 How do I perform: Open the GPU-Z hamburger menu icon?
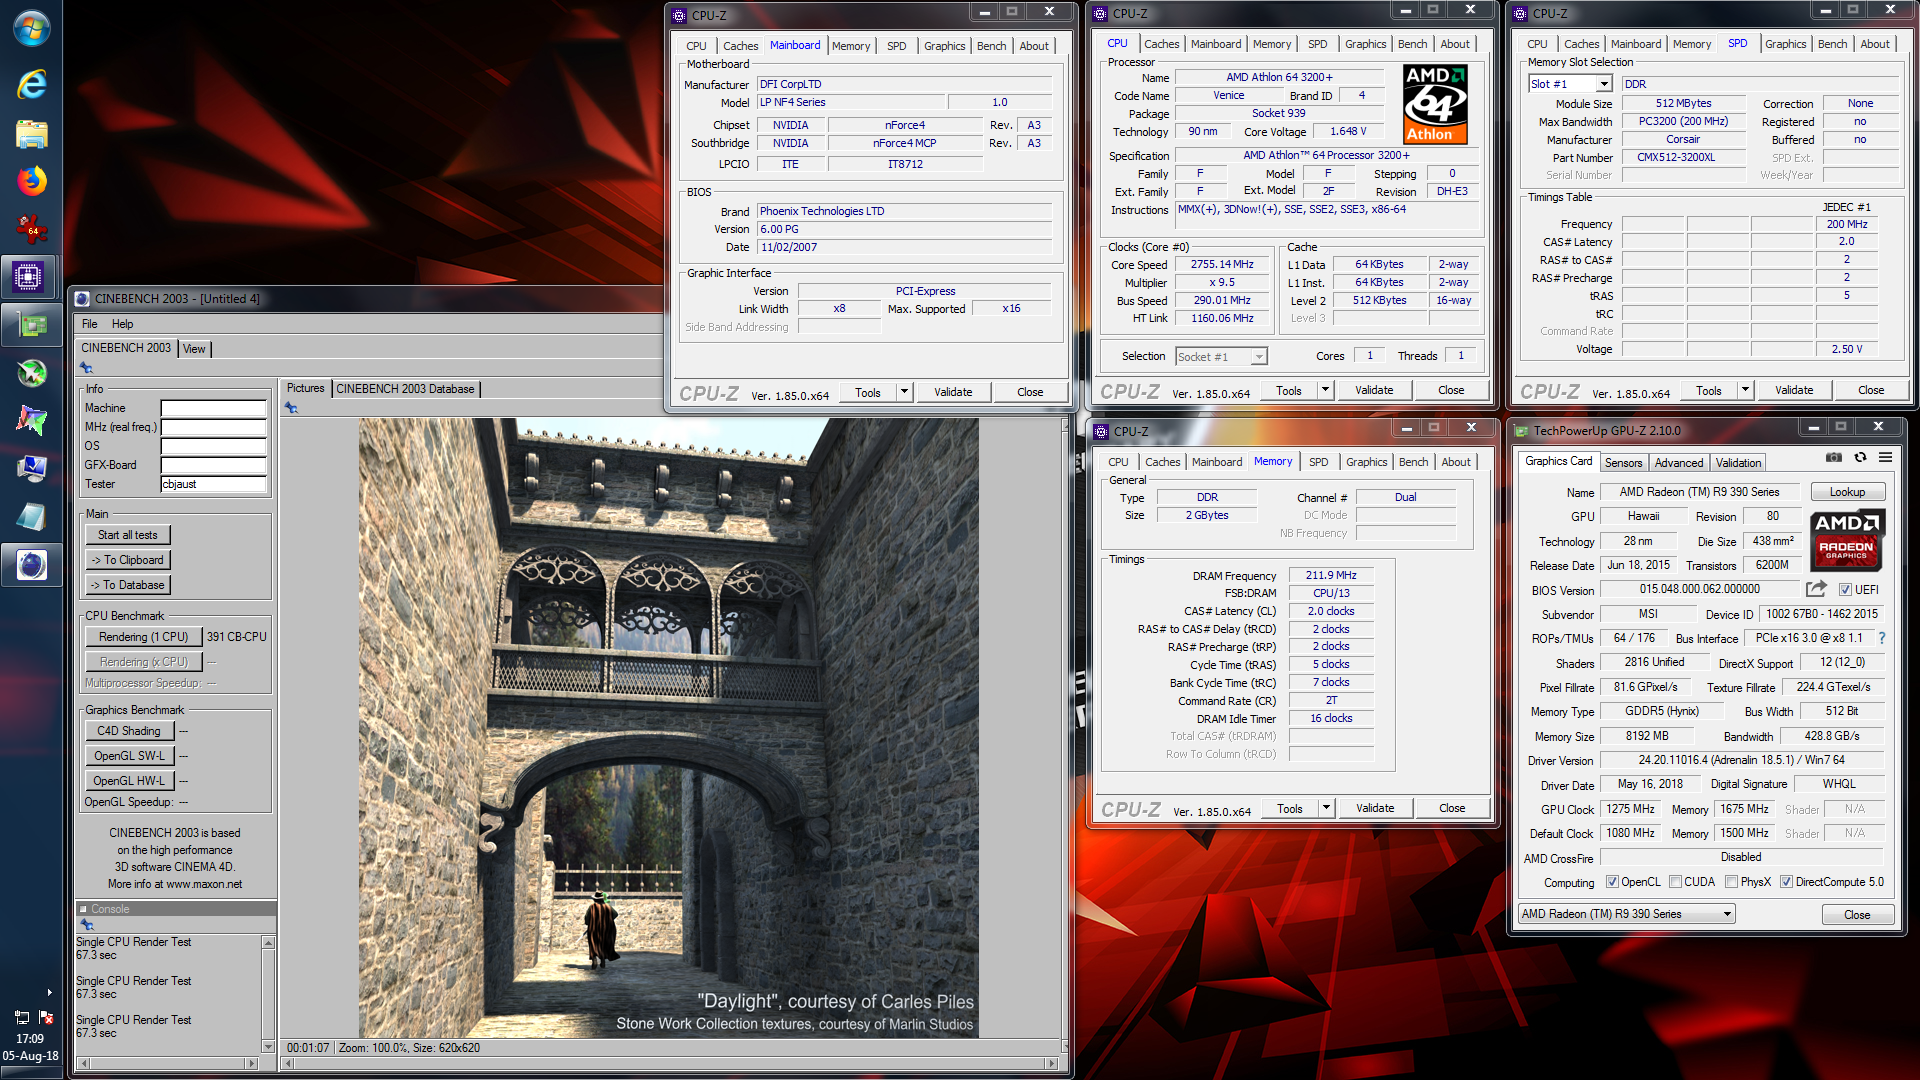click(1885, 457)
